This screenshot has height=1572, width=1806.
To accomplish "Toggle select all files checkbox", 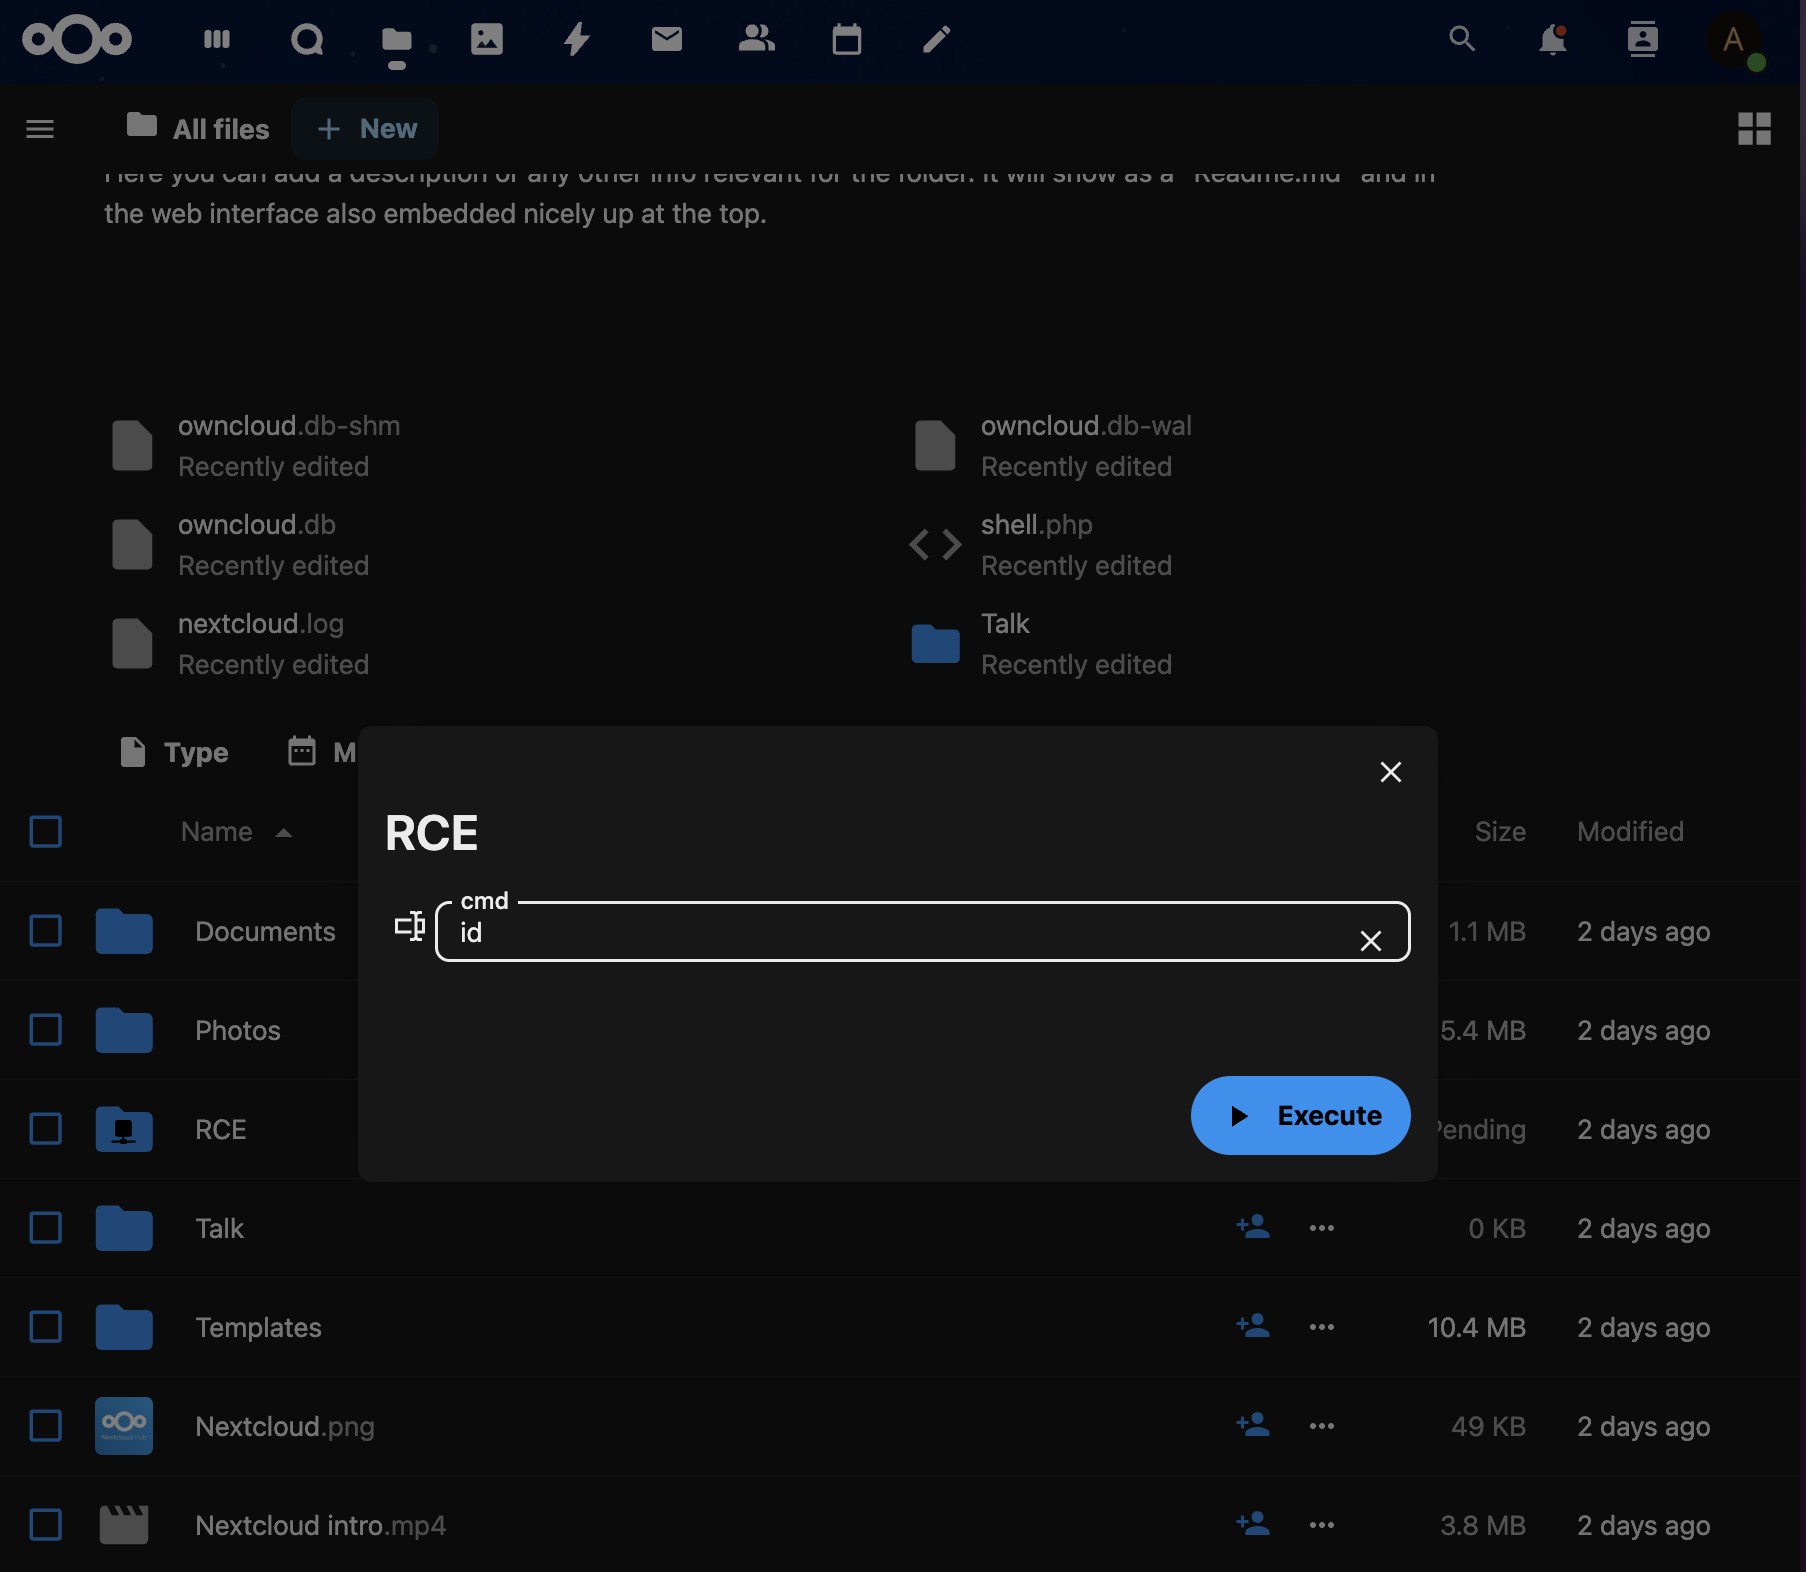I will (x=46, y=832).
